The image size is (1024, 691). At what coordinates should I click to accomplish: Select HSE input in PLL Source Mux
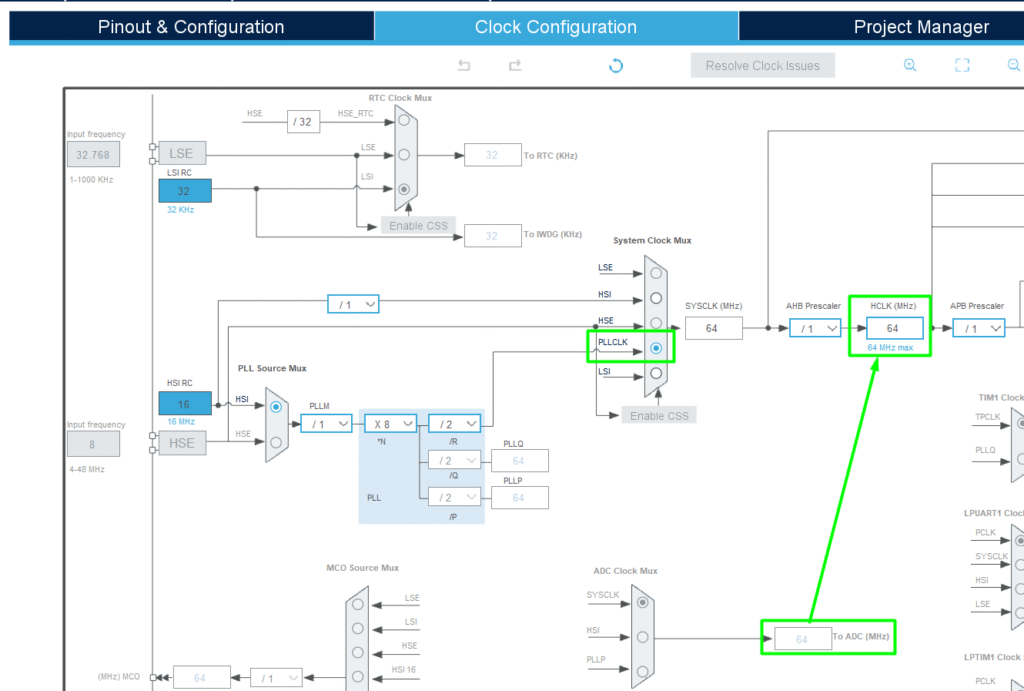(276, 441)
